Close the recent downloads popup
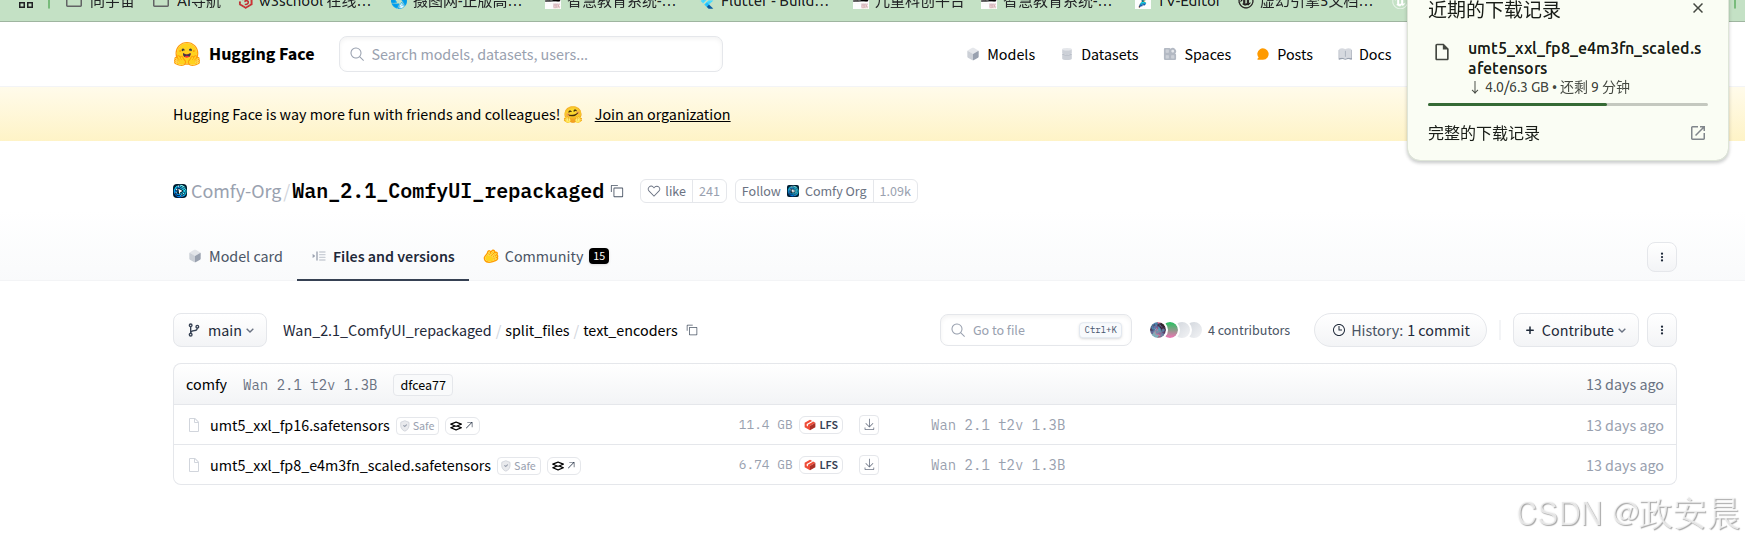 pos(1698,9)
